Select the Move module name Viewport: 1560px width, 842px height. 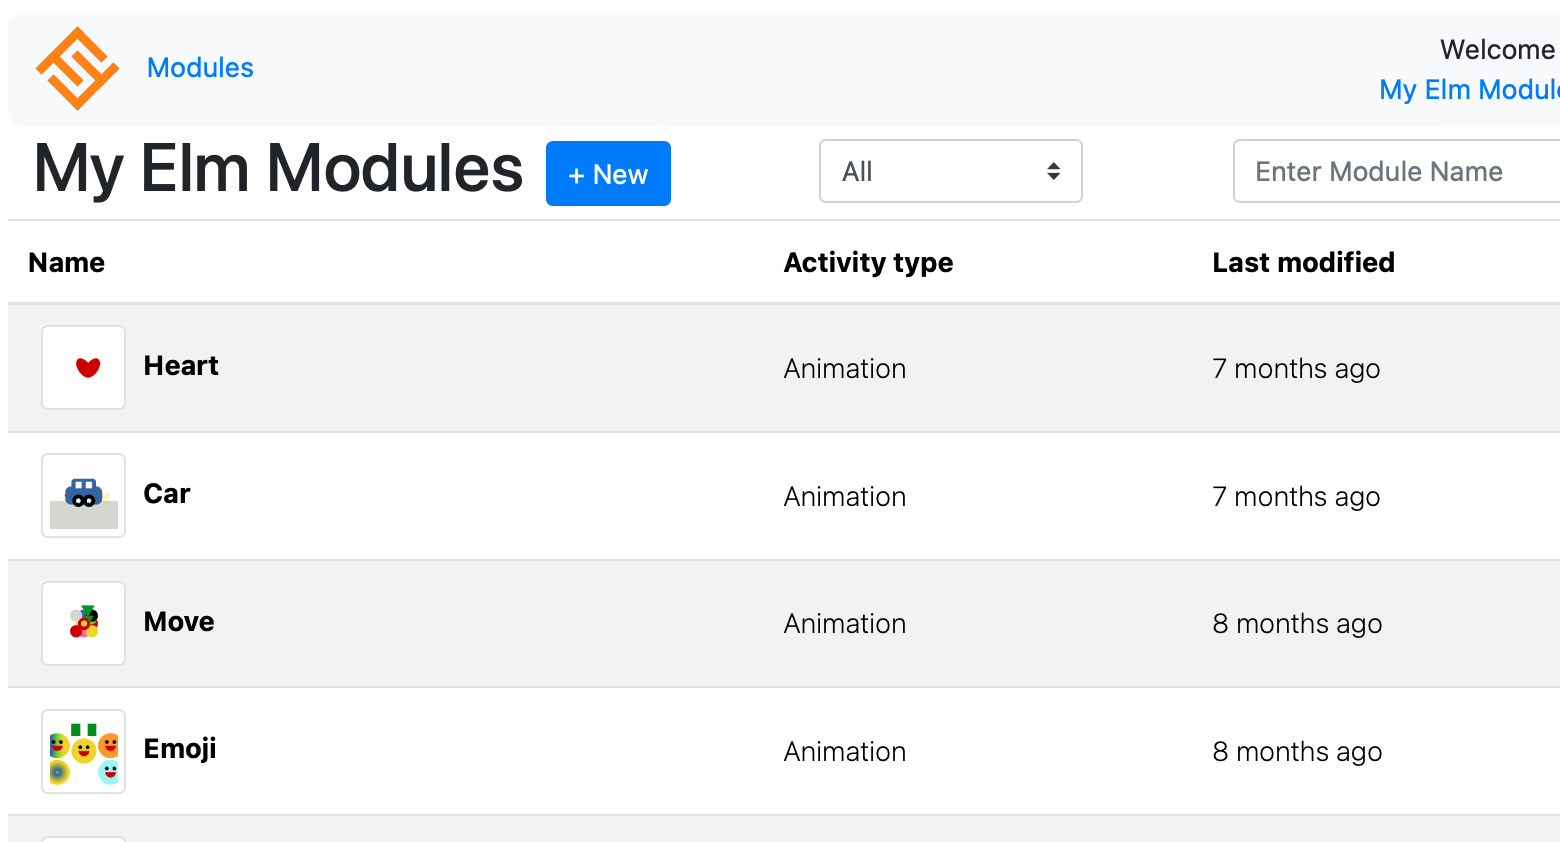coord(179,622)
